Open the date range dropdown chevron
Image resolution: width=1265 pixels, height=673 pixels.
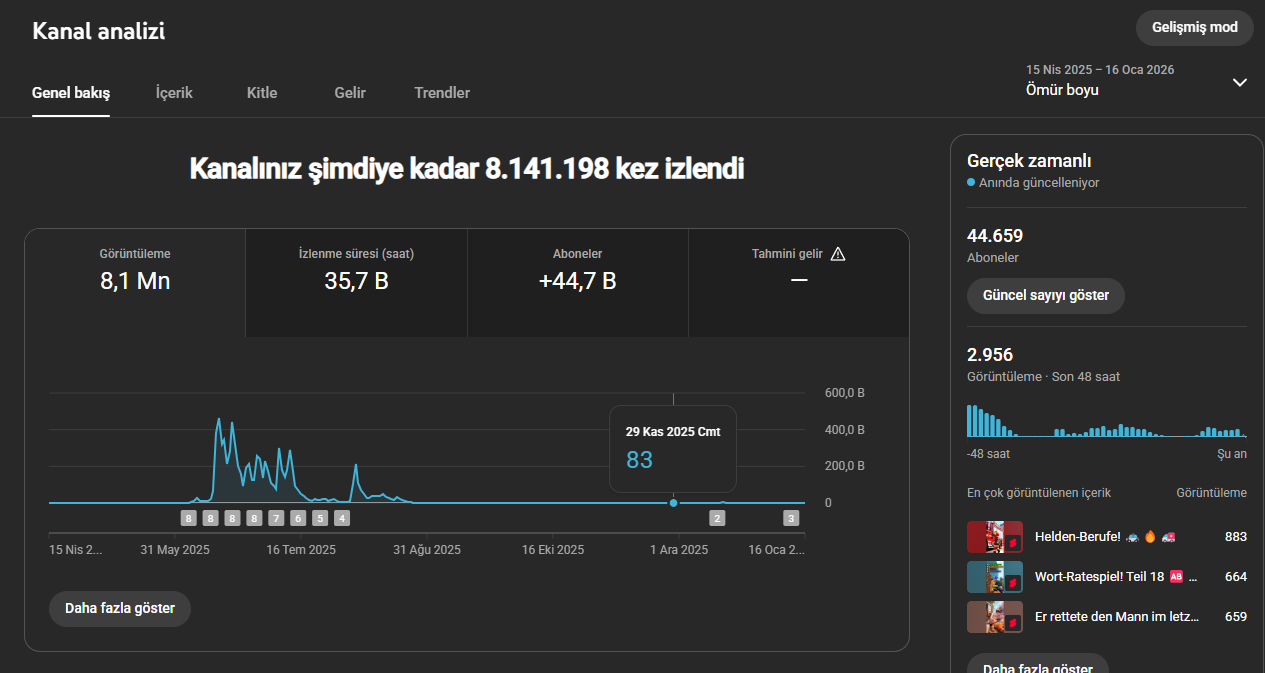tap(1240, 82)
